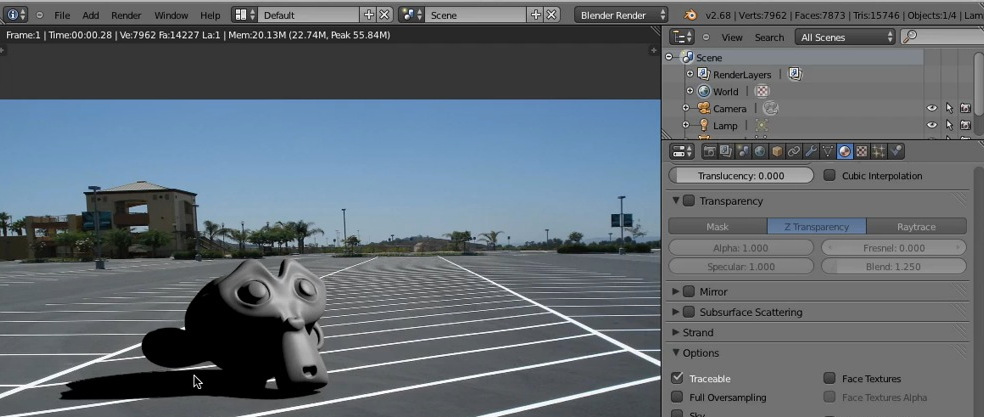This screenshot has height=417, width=984.
Task: Enable Cubic Interpolation checkbox
Action: (x=830, y=176)
